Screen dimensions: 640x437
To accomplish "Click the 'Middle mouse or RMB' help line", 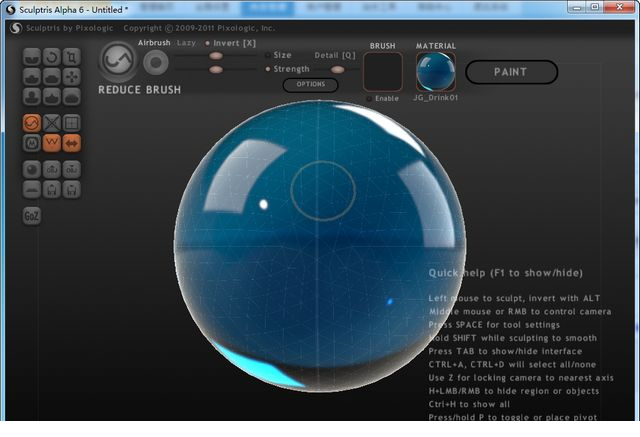I will point(520,311).
